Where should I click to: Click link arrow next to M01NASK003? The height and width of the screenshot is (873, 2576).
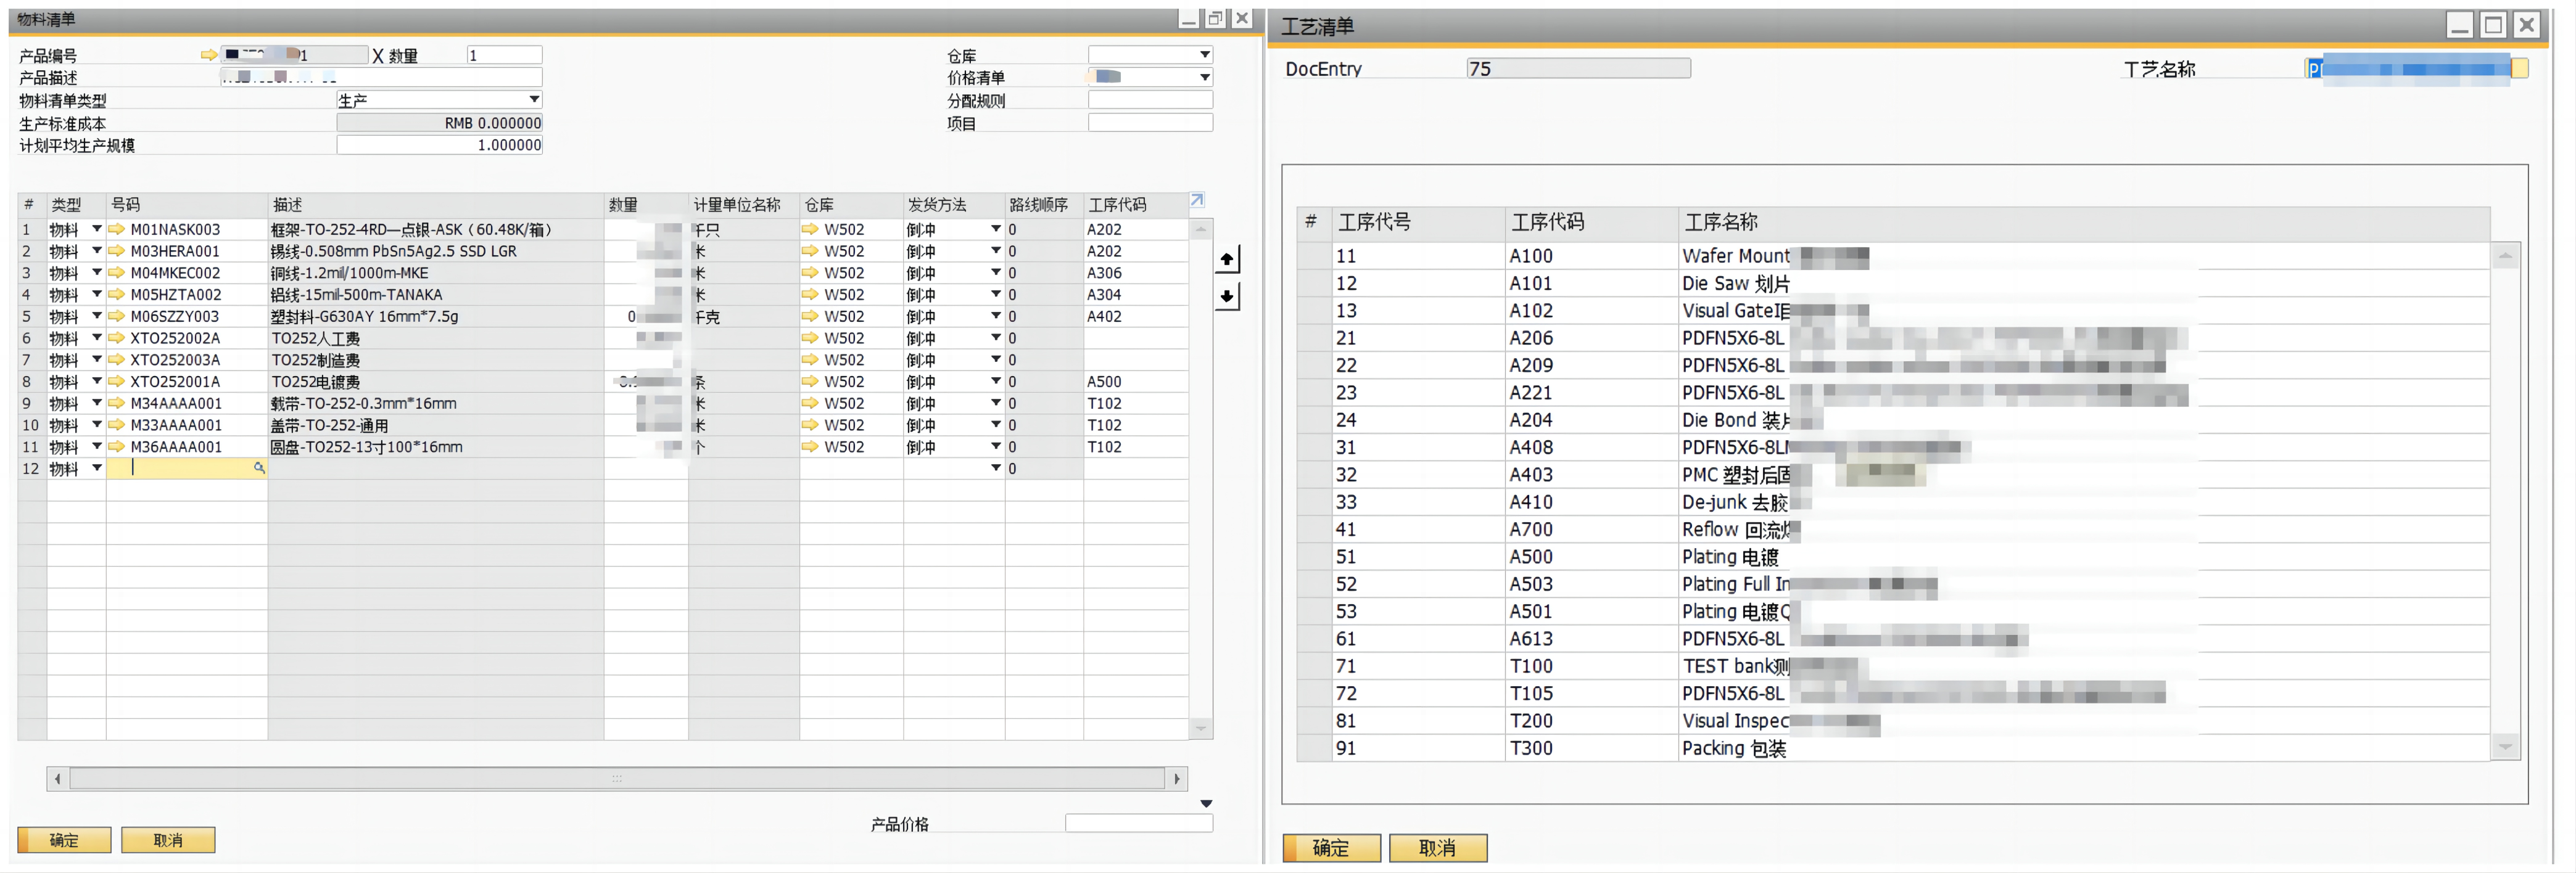click(116, 229)
